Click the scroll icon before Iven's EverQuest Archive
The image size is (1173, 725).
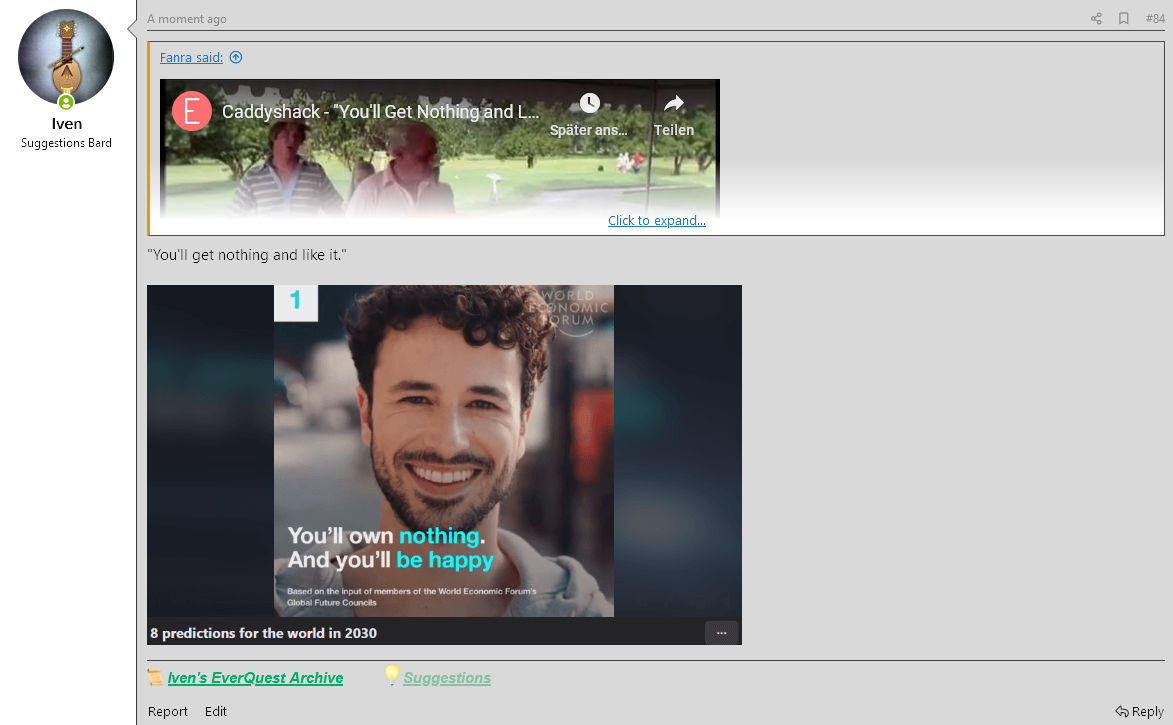(x=156, y=677)
